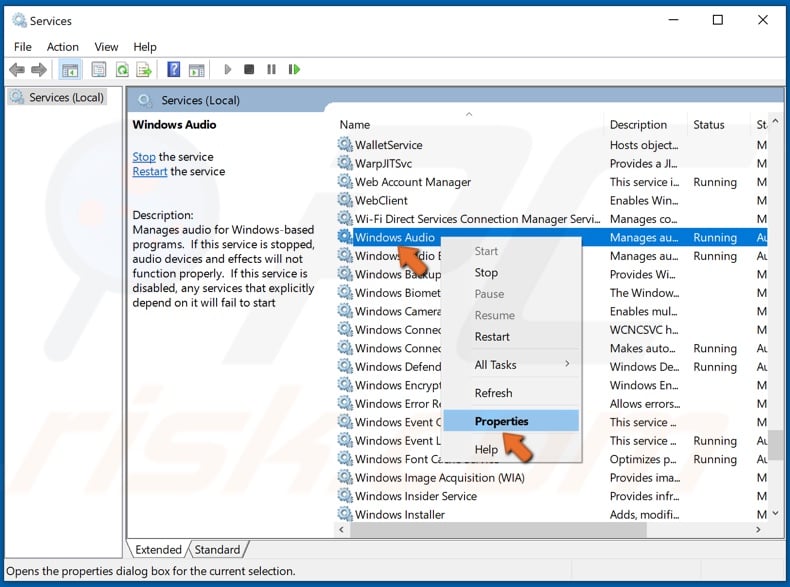Viewport: 790px width, 587px height.
Task: Select the Windows Audio service row
Action: (x=551, y=237)
